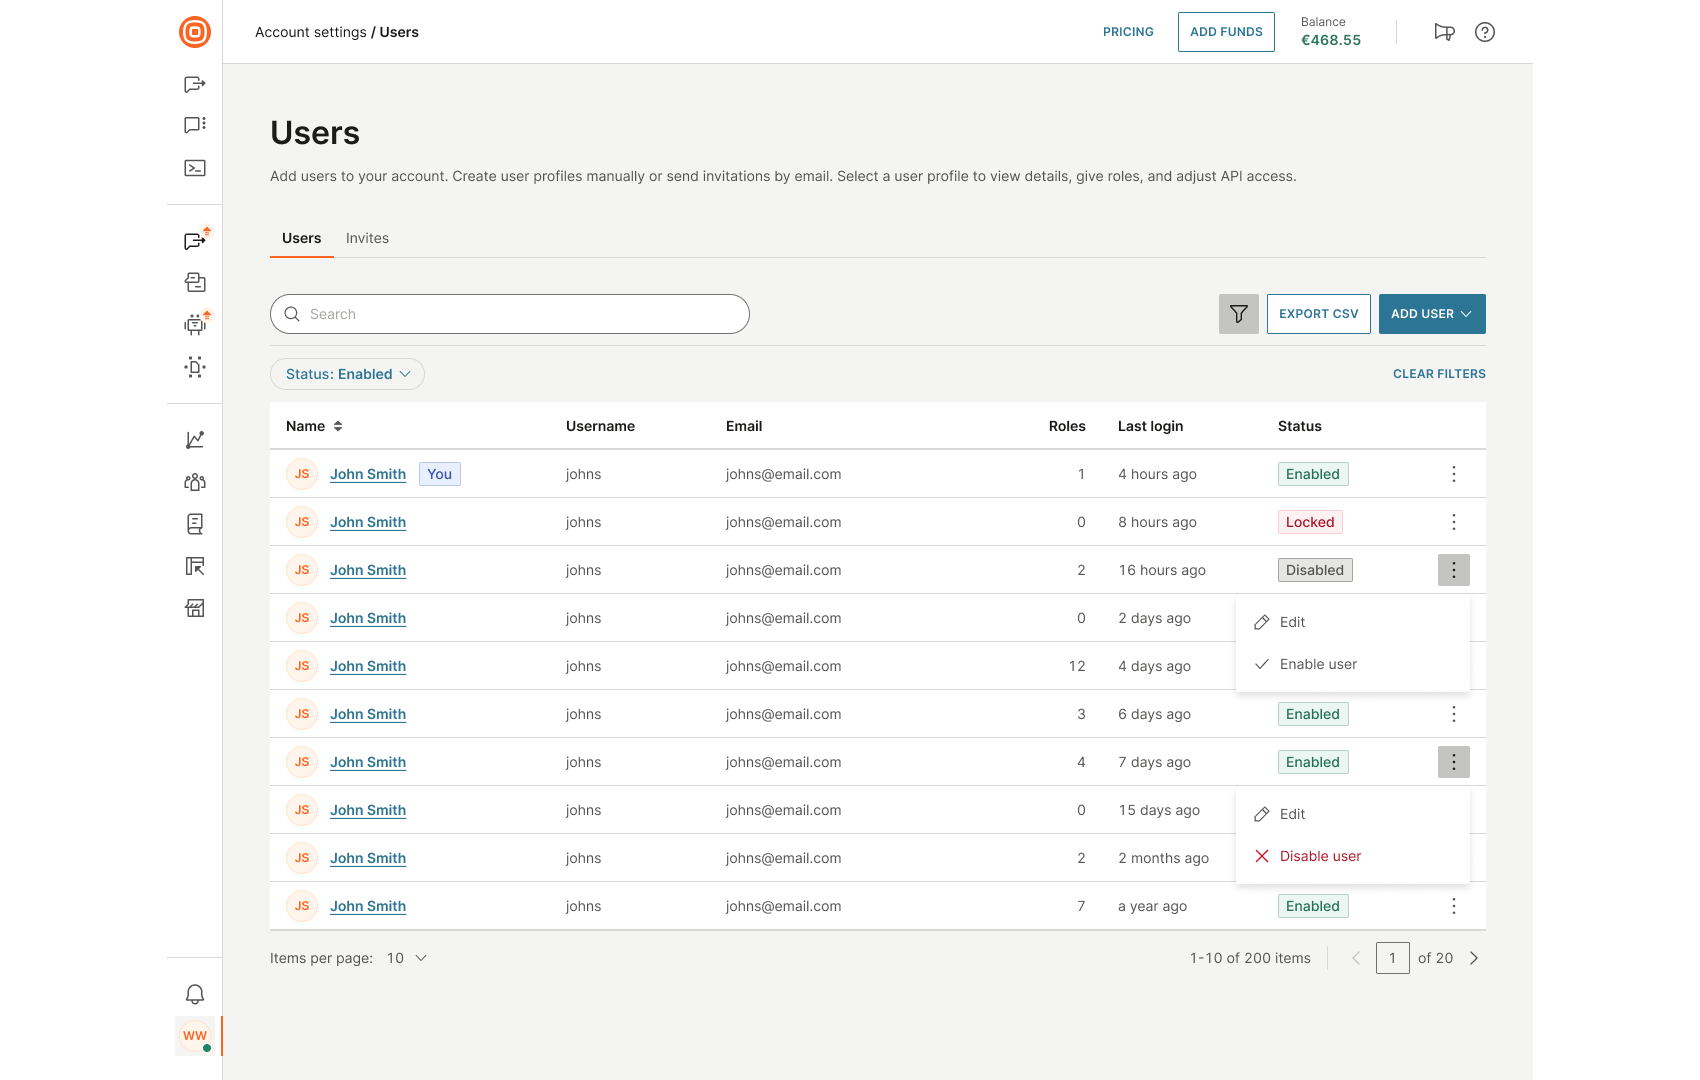Open actions menu for the Locked user row
The width and height of the screenshot is (1700, 1080).
pos(1454,522)
